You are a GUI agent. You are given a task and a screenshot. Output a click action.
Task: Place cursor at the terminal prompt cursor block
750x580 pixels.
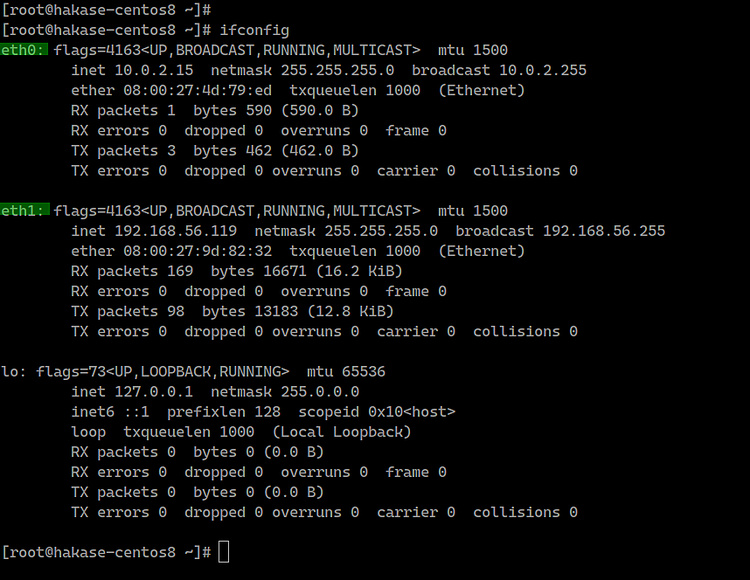223,552
